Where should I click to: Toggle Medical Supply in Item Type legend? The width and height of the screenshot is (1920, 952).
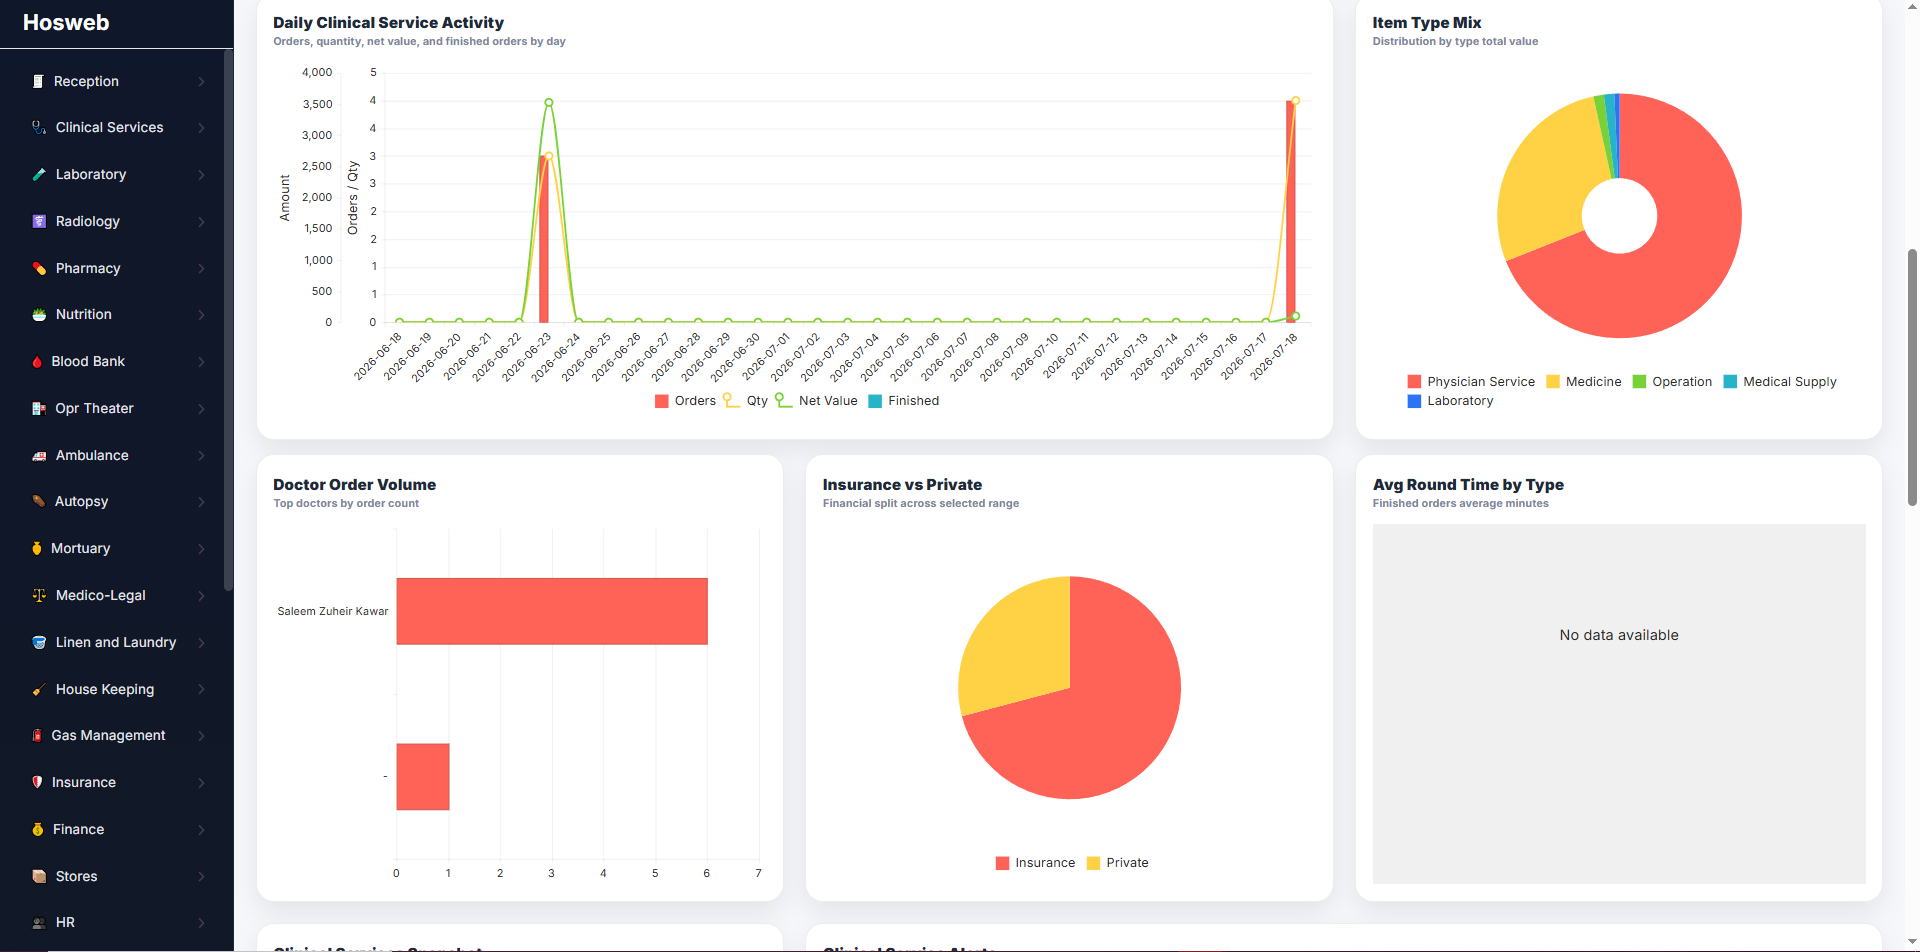1780,382
